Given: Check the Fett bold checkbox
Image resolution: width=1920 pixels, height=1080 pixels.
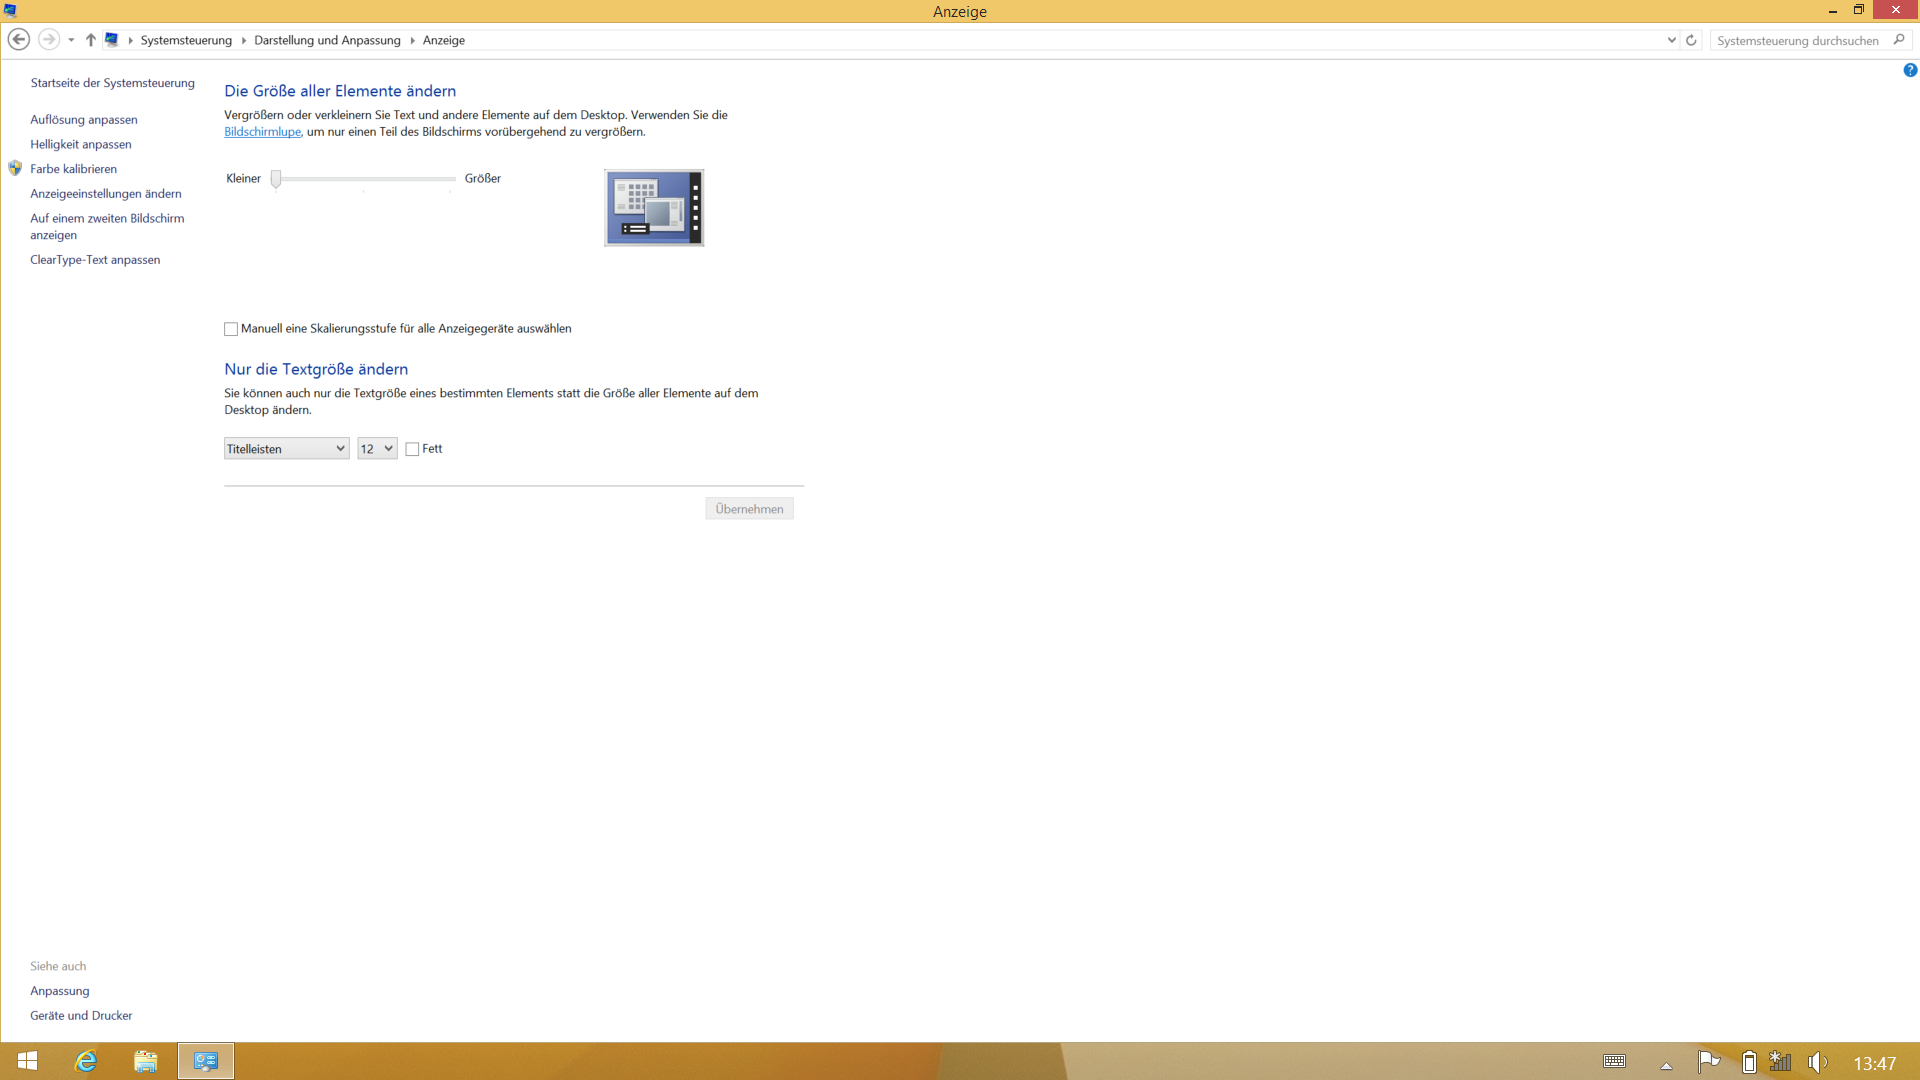Looking at the screenshot, I should 412,449.
